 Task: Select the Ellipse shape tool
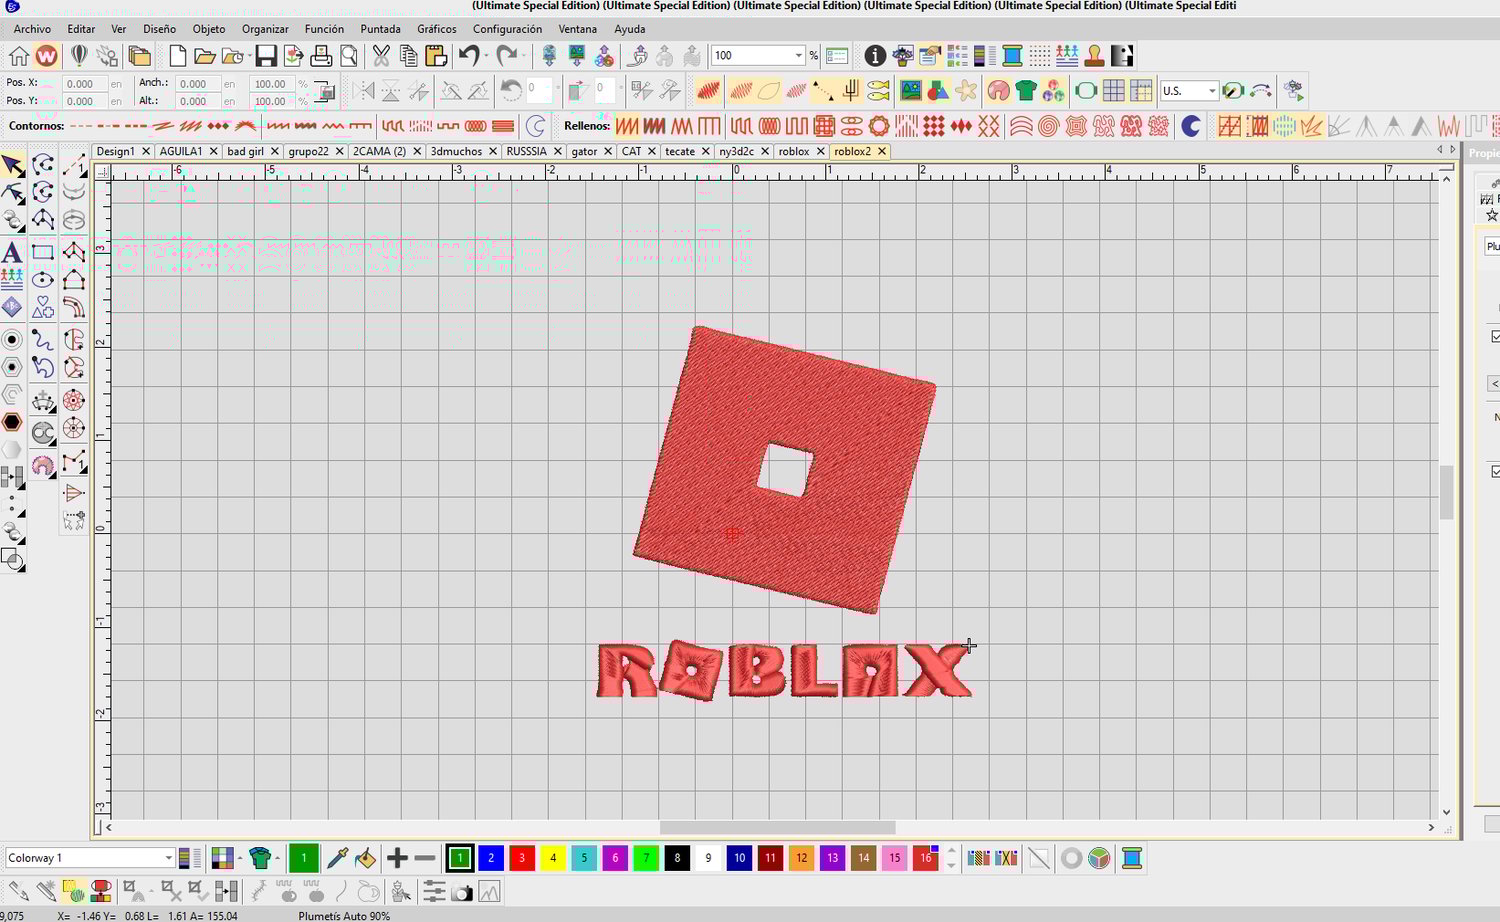coord(42,280)
